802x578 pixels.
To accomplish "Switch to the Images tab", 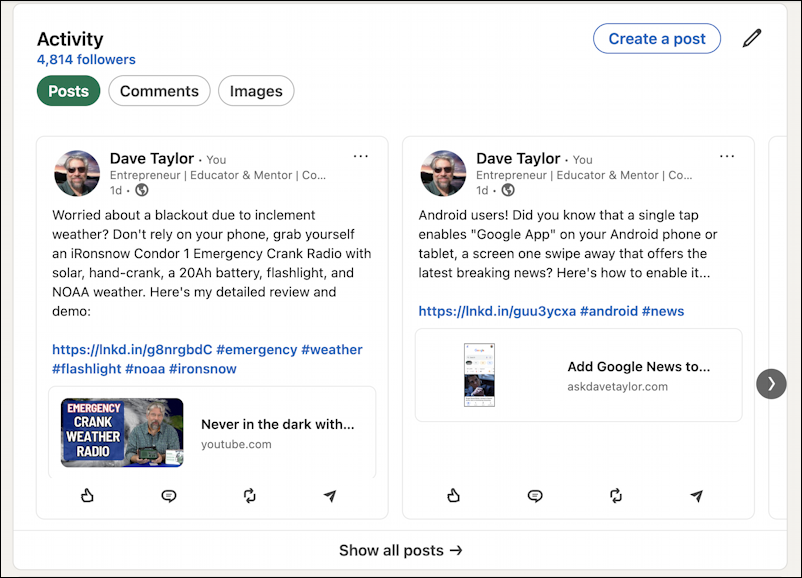I will tap(256, 91).
